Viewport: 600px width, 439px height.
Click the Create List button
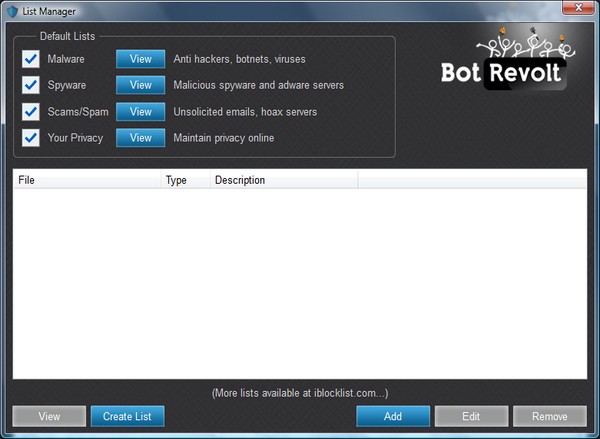point(127,416)
